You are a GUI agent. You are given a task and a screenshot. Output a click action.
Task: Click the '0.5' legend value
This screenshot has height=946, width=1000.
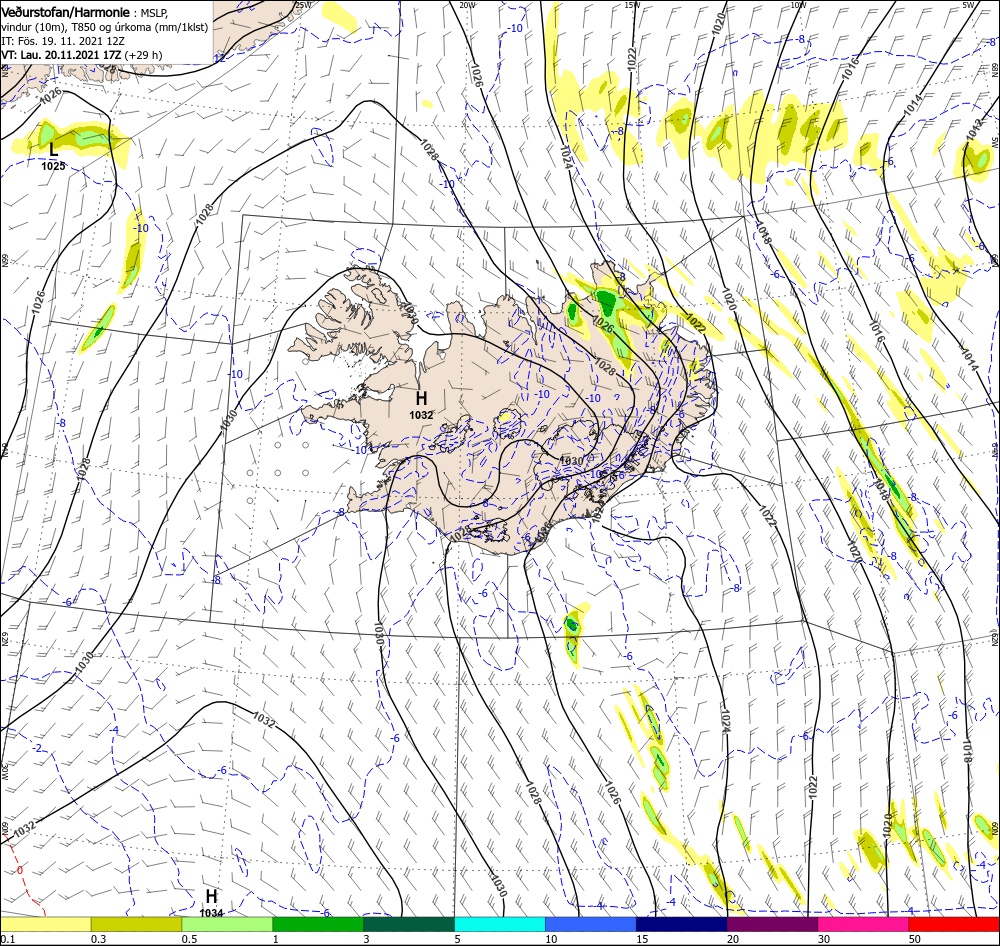[189, 939]
